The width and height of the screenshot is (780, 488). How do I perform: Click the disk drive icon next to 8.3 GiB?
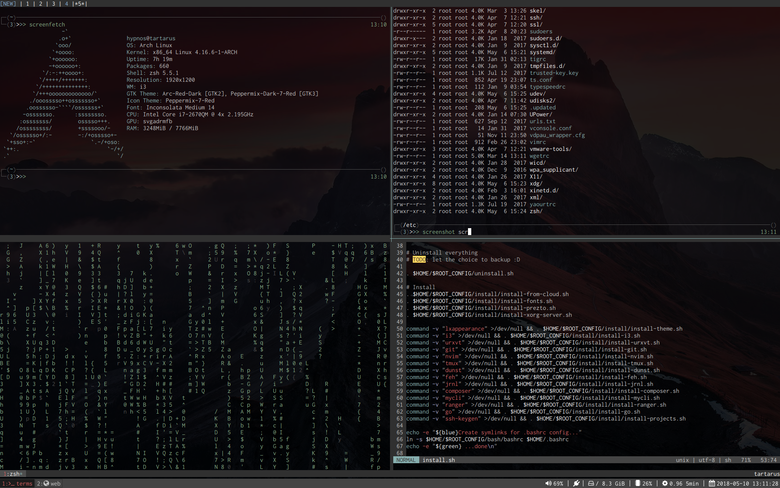591,484
